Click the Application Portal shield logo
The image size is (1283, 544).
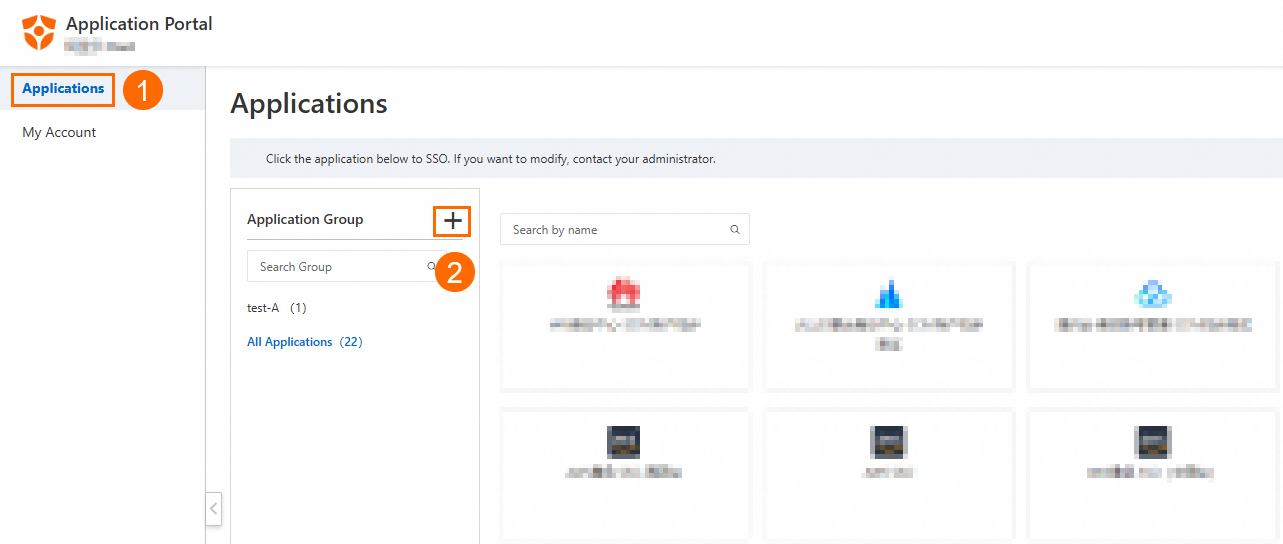pos(38,32)
